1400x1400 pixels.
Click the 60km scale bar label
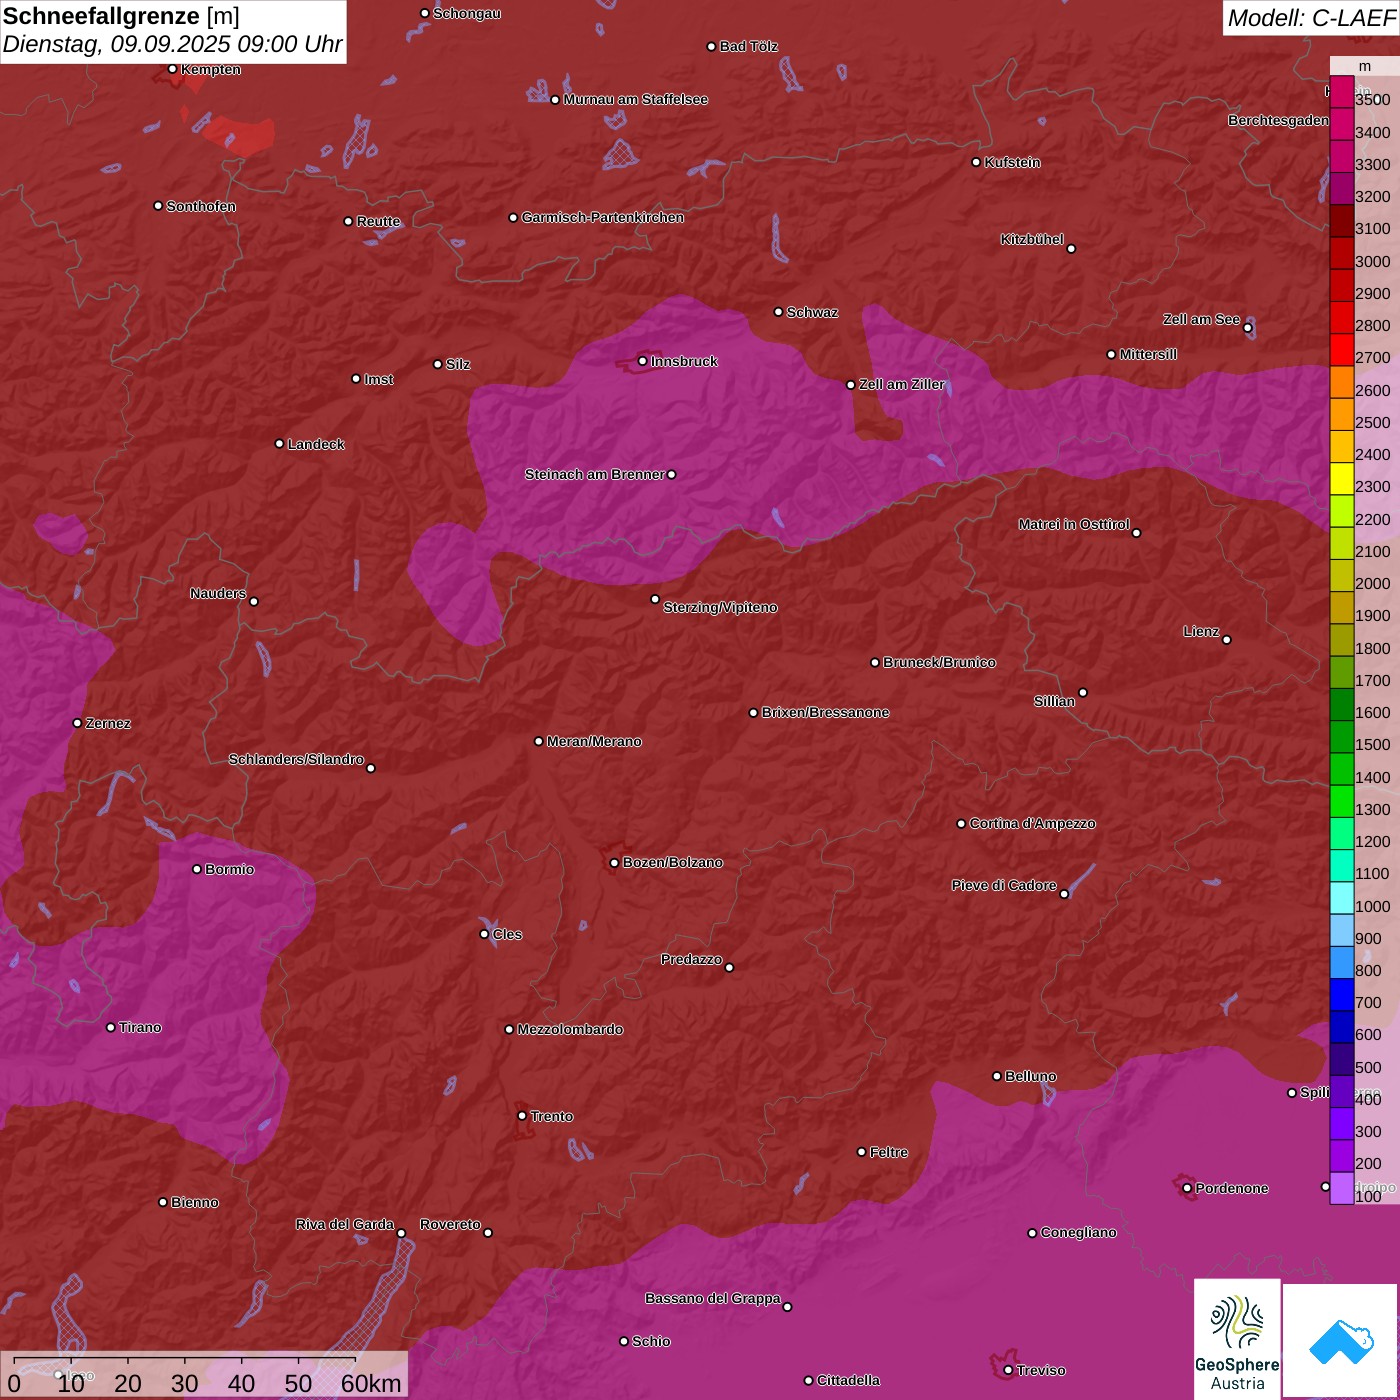371,1384
